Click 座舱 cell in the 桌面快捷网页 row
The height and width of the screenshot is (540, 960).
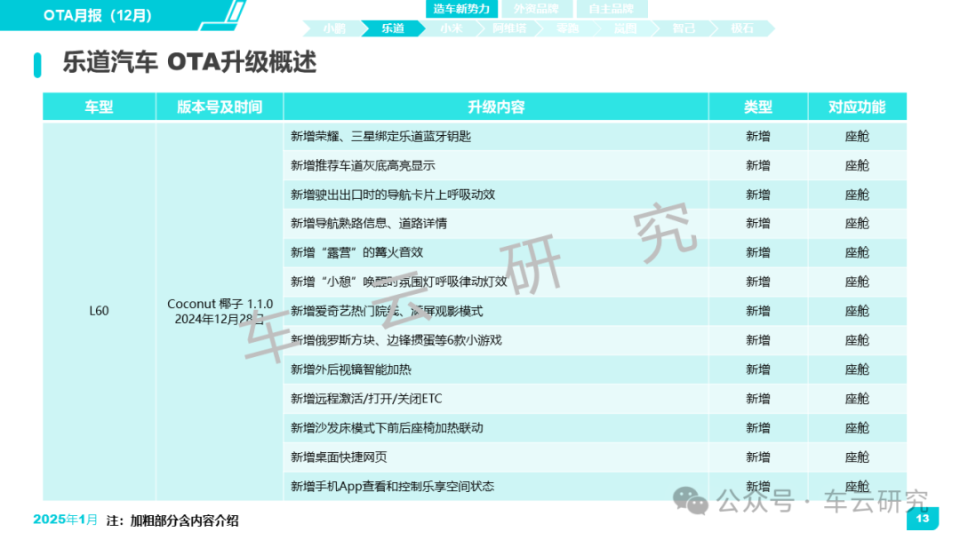coord(857,457)
